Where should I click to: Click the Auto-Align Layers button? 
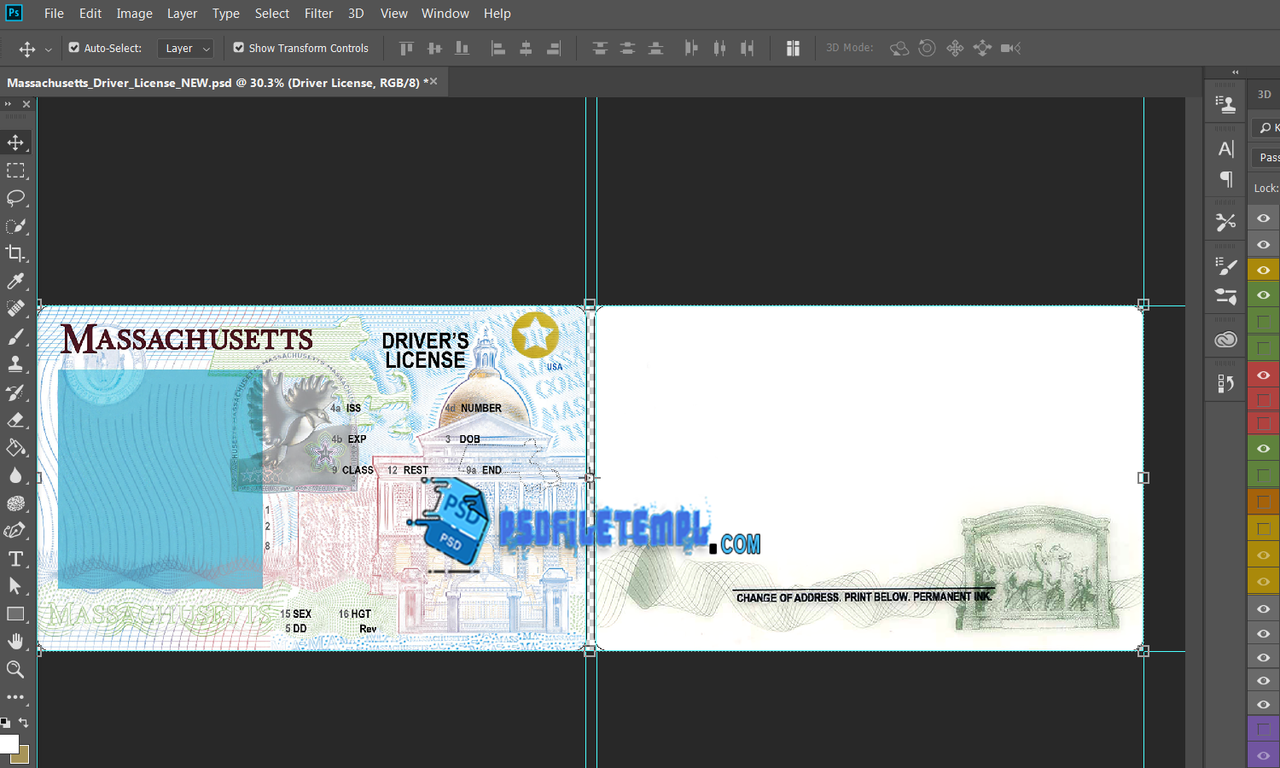[x=793, y=48]
